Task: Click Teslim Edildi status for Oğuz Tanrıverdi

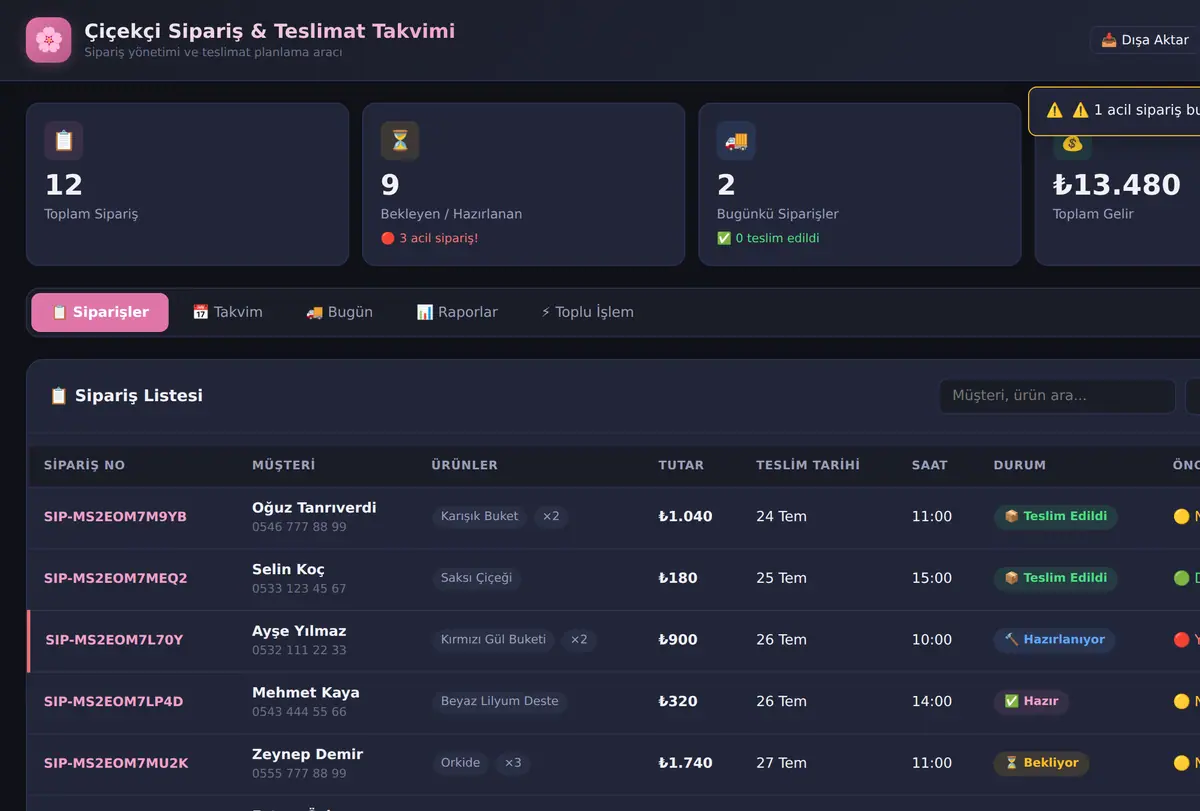Action: tap(1056, 517)
